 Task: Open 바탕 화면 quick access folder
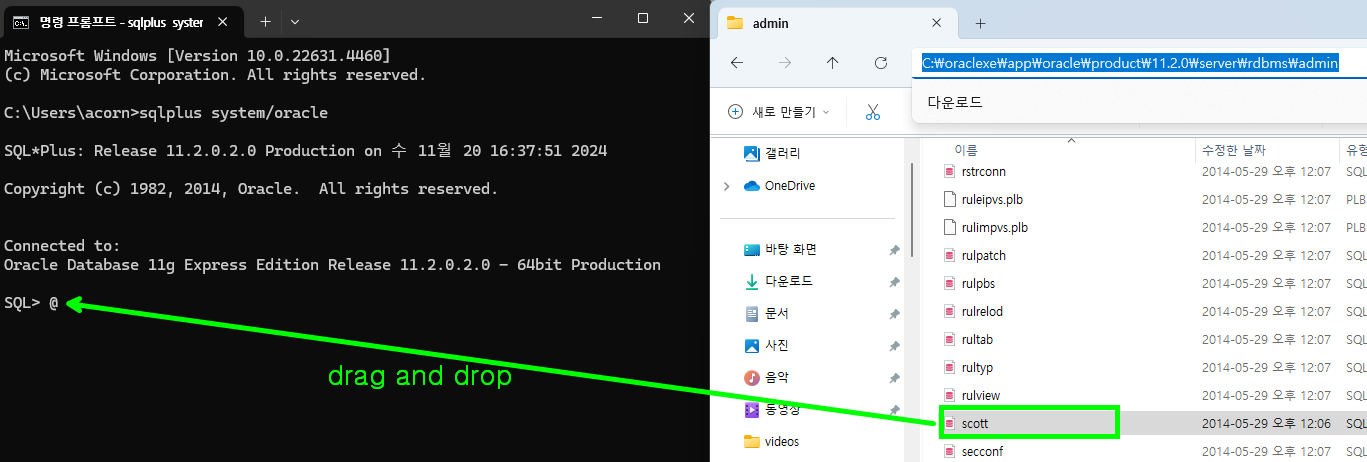(x=780, y=249)
